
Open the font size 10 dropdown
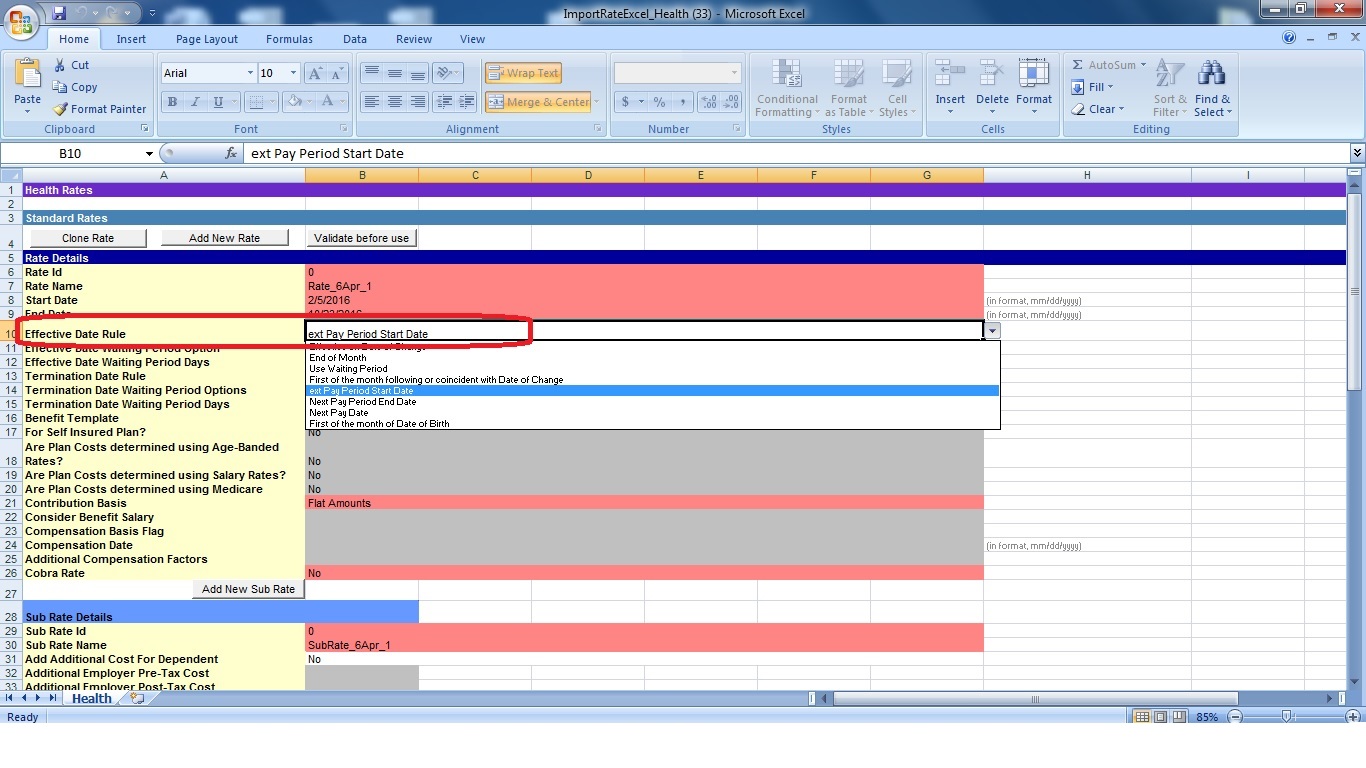[x=293, y=73]
